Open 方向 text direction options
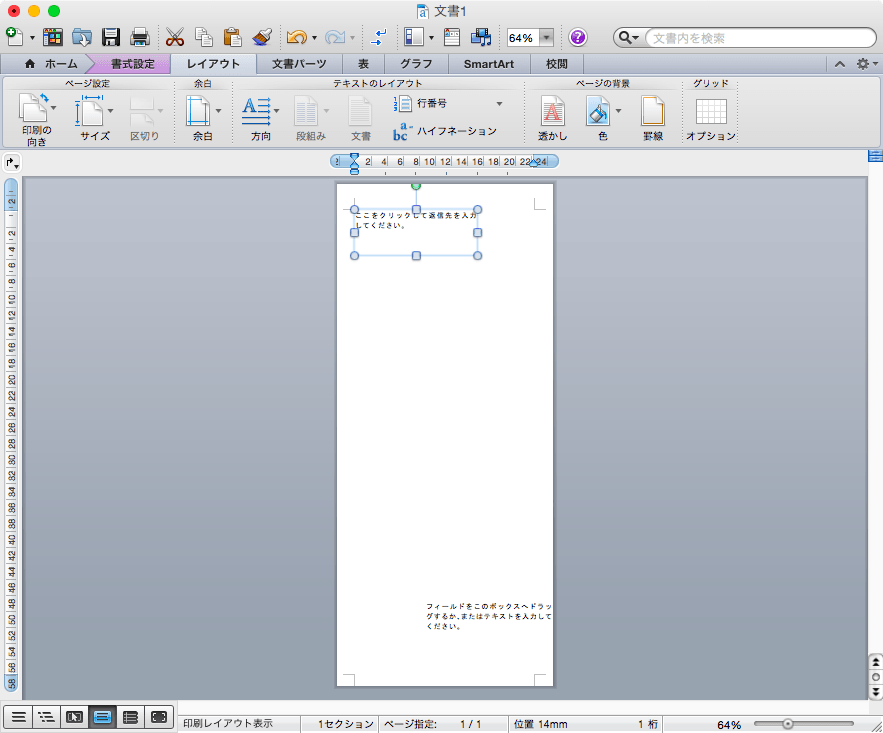This screenshot has width=883, height=733. tap(261, 118)
